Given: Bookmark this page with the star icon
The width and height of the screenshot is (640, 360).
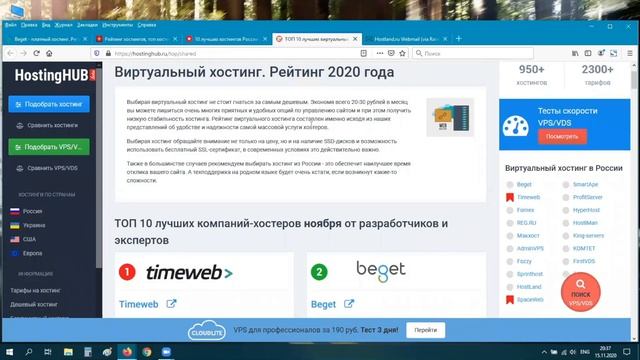Looking at the screenshot, I should [402, 53].
